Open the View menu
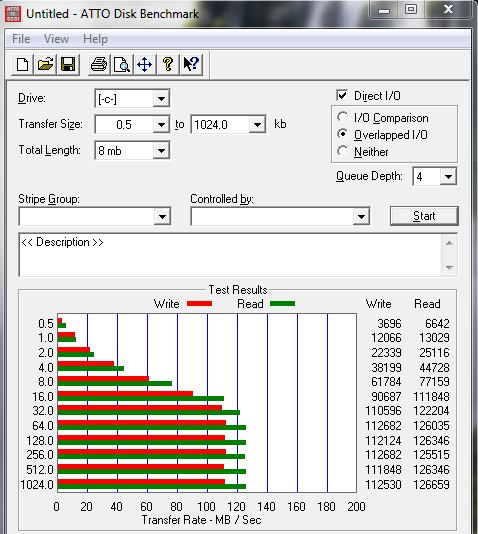478x534 pixels. [x=57, y=39]
